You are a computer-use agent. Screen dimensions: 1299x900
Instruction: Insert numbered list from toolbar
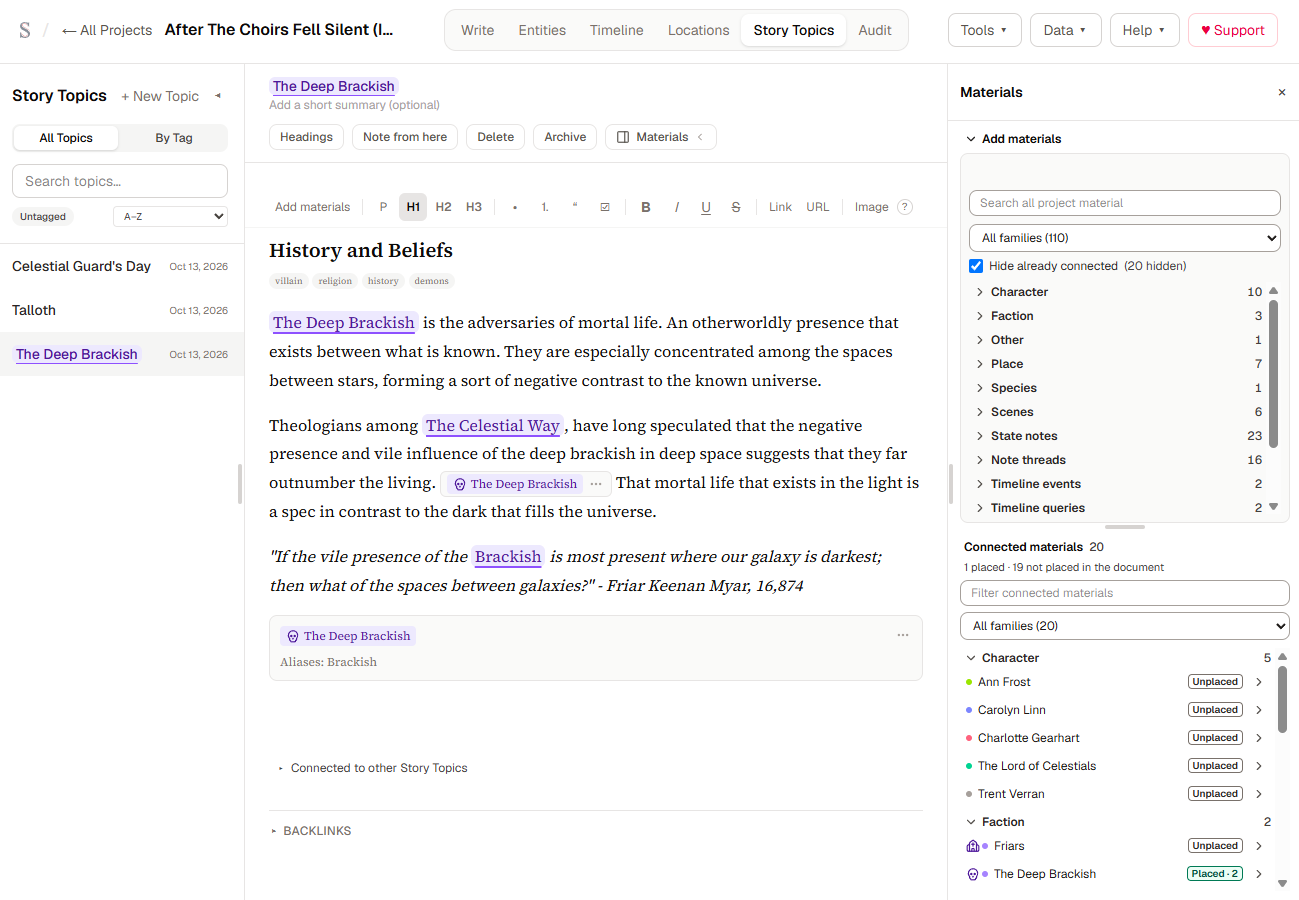pos(545,207)
